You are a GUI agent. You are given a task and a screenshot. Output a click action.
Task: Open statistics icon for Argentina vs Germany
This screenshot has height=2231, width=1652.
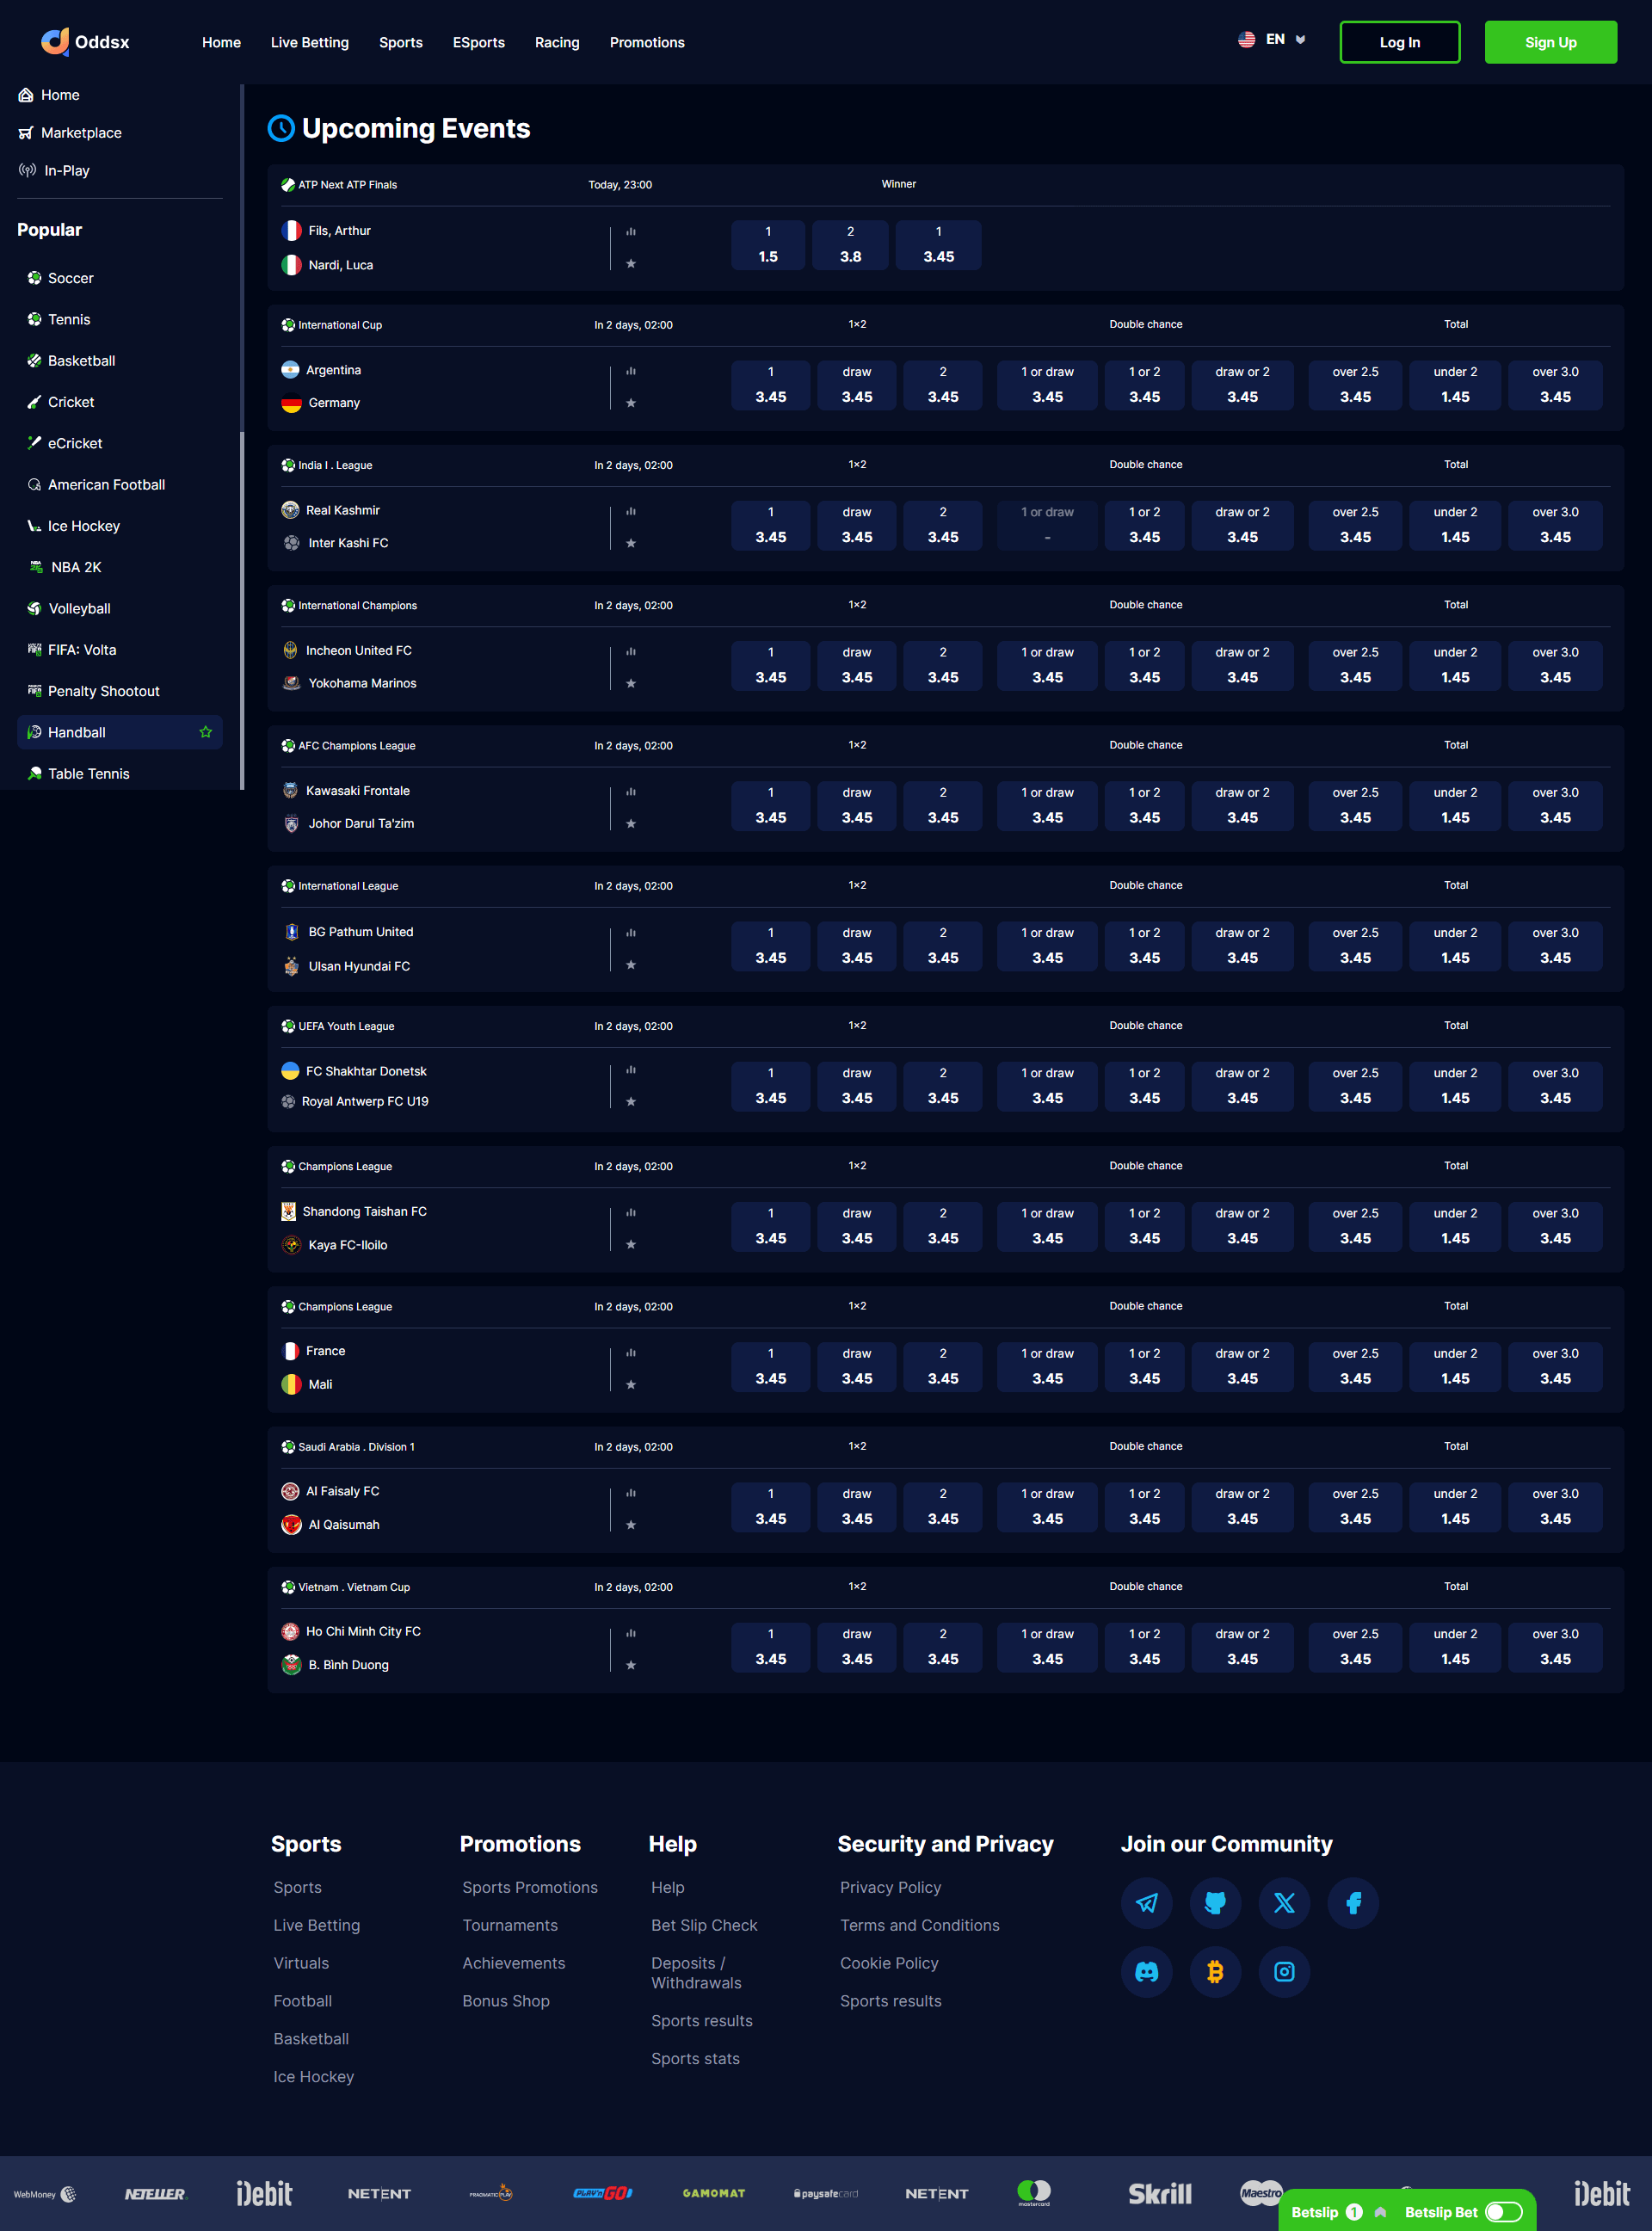click(631, 371)
